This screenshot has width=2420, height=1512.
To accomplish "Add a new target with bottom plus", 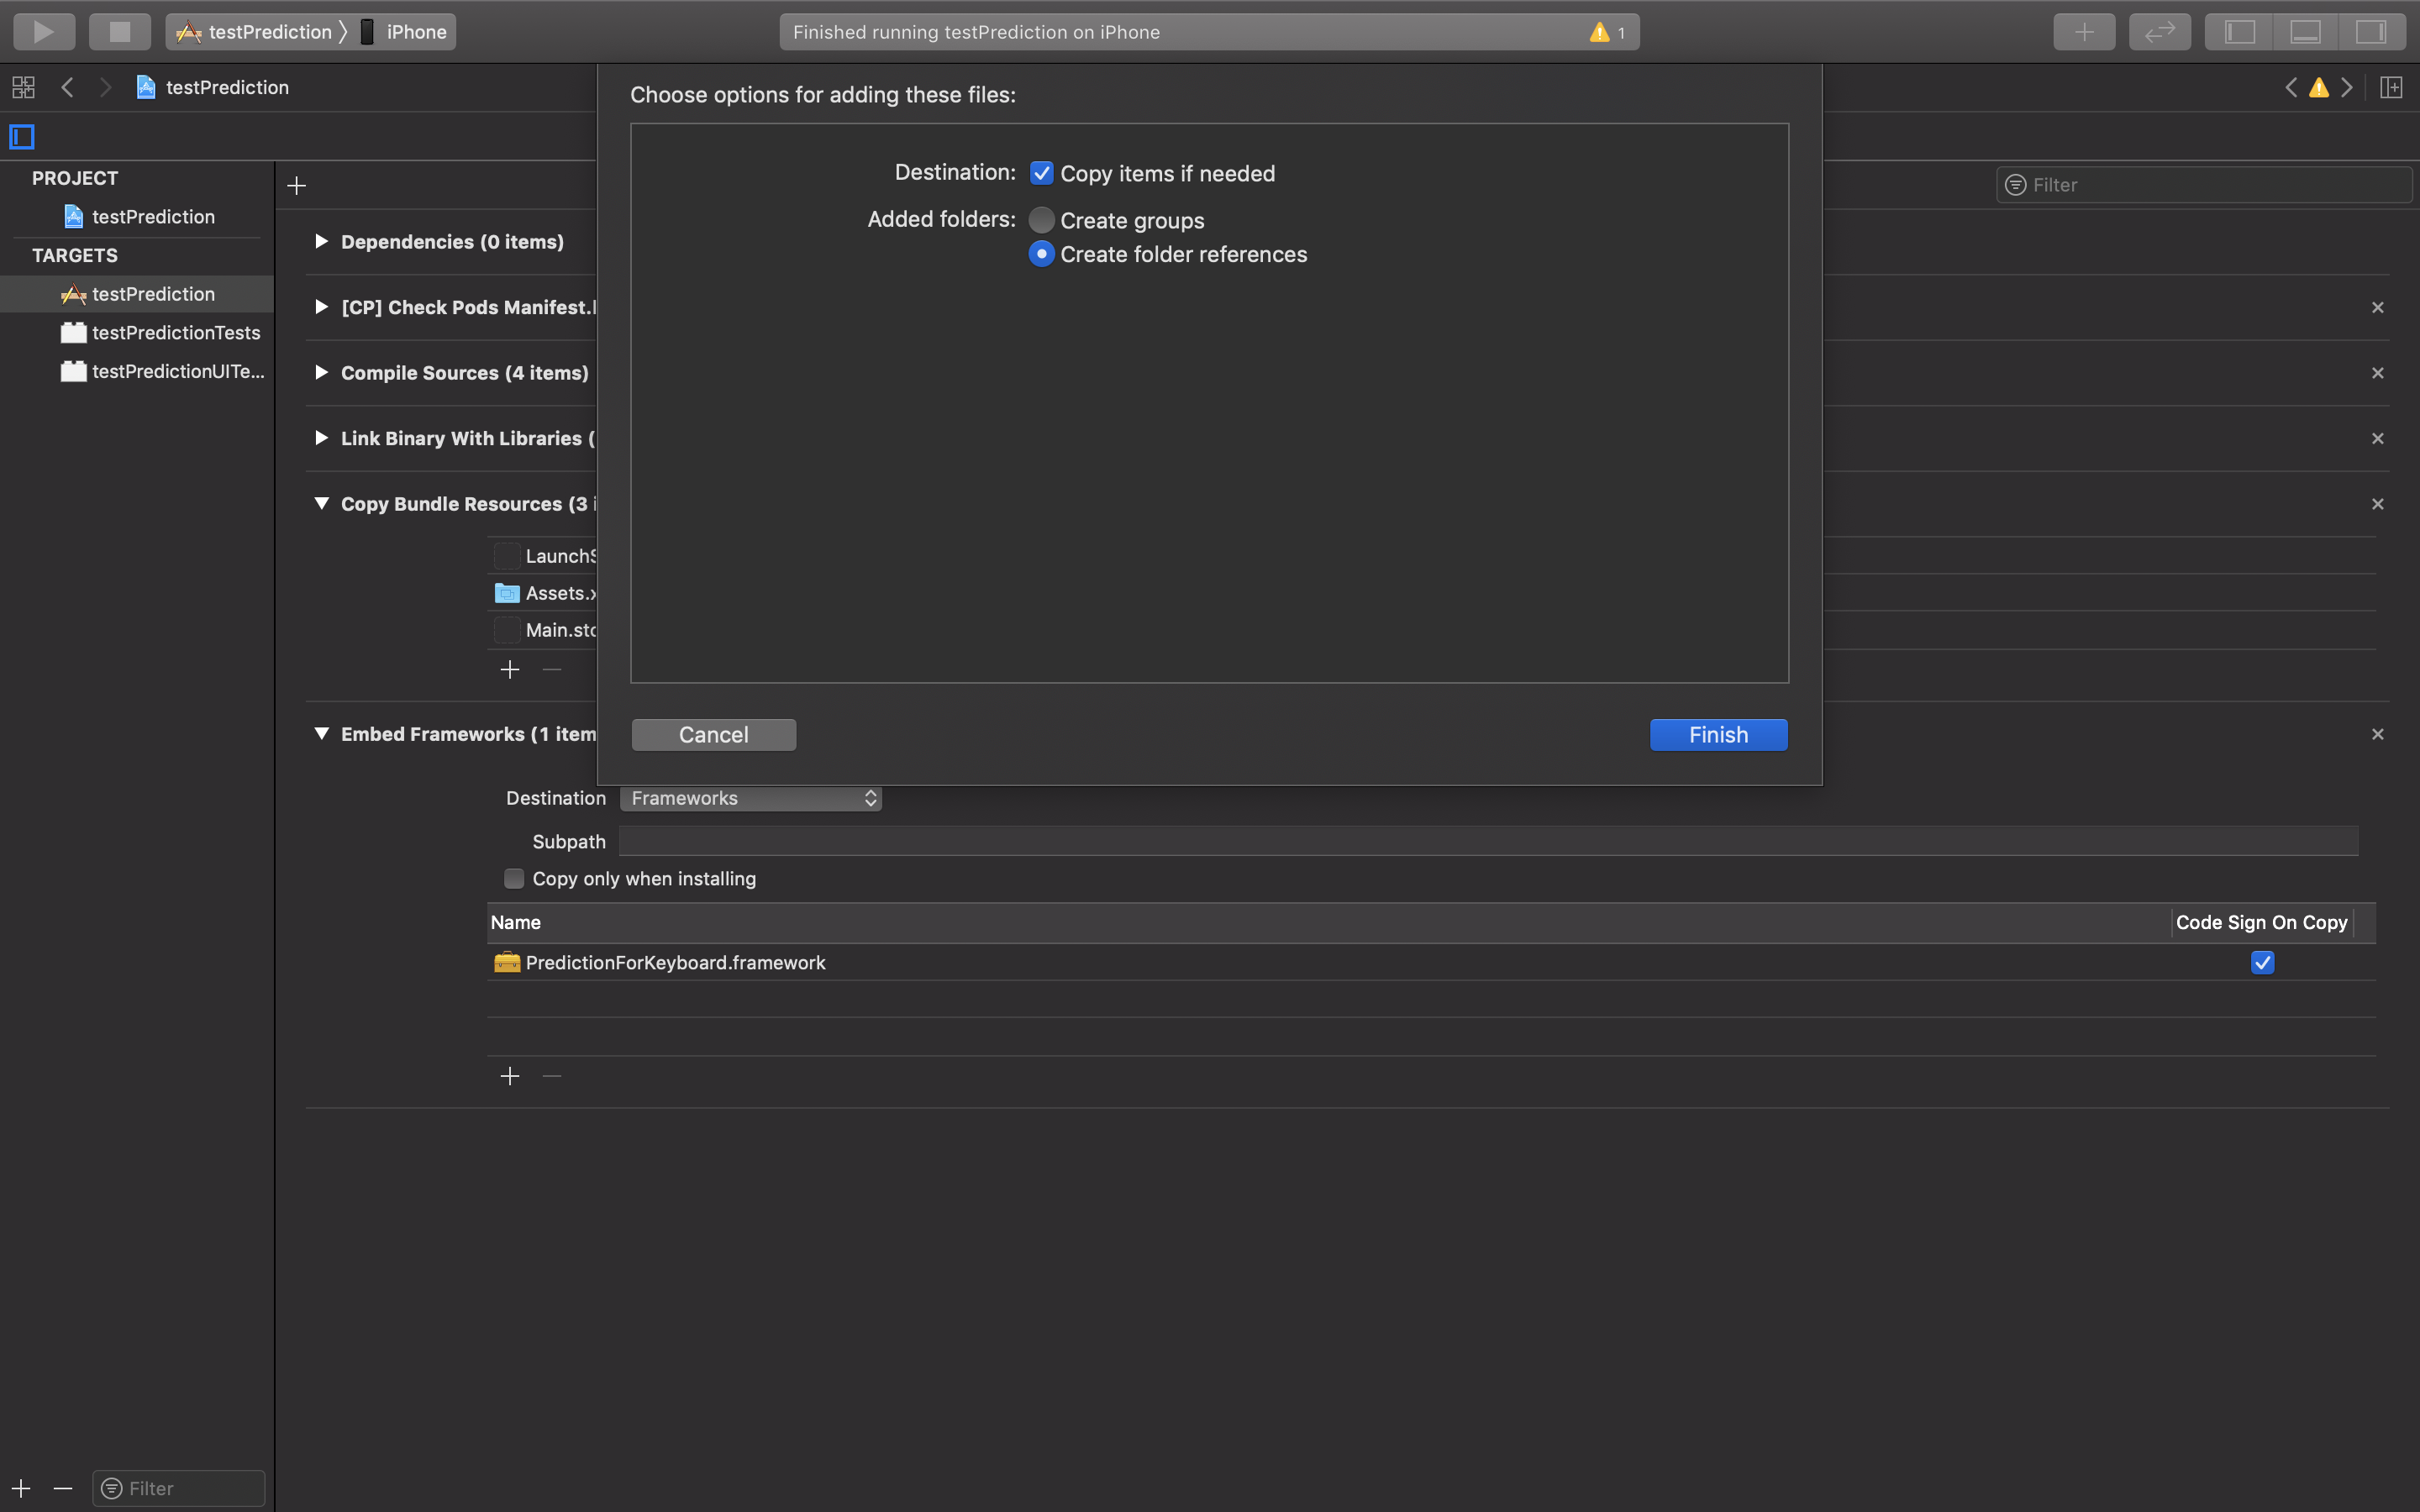I will (21, 1488).
